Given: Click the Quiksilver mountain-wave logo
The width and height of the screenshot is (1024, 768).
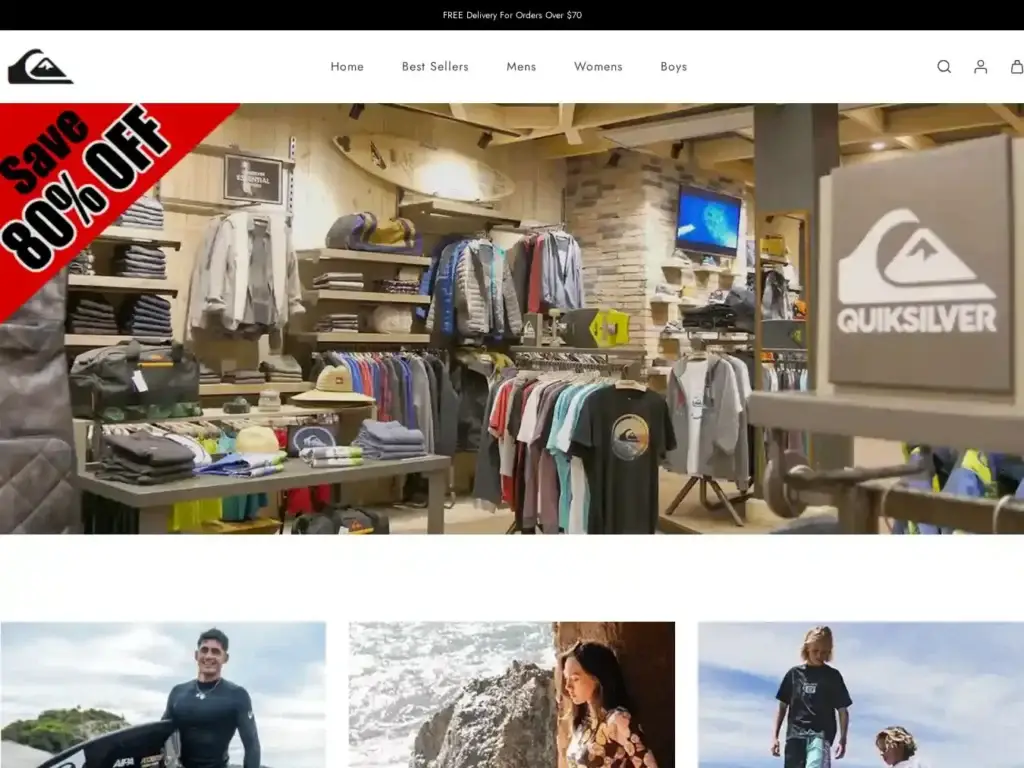Looking at the screenshot, I should point(42,66).
